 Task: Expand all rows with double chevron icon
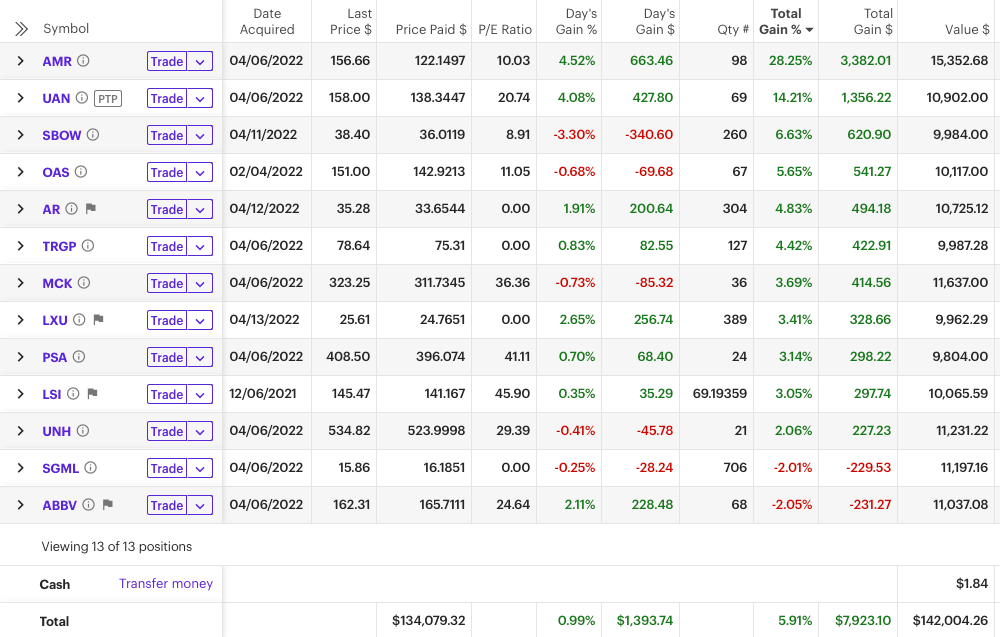[21, 29]
